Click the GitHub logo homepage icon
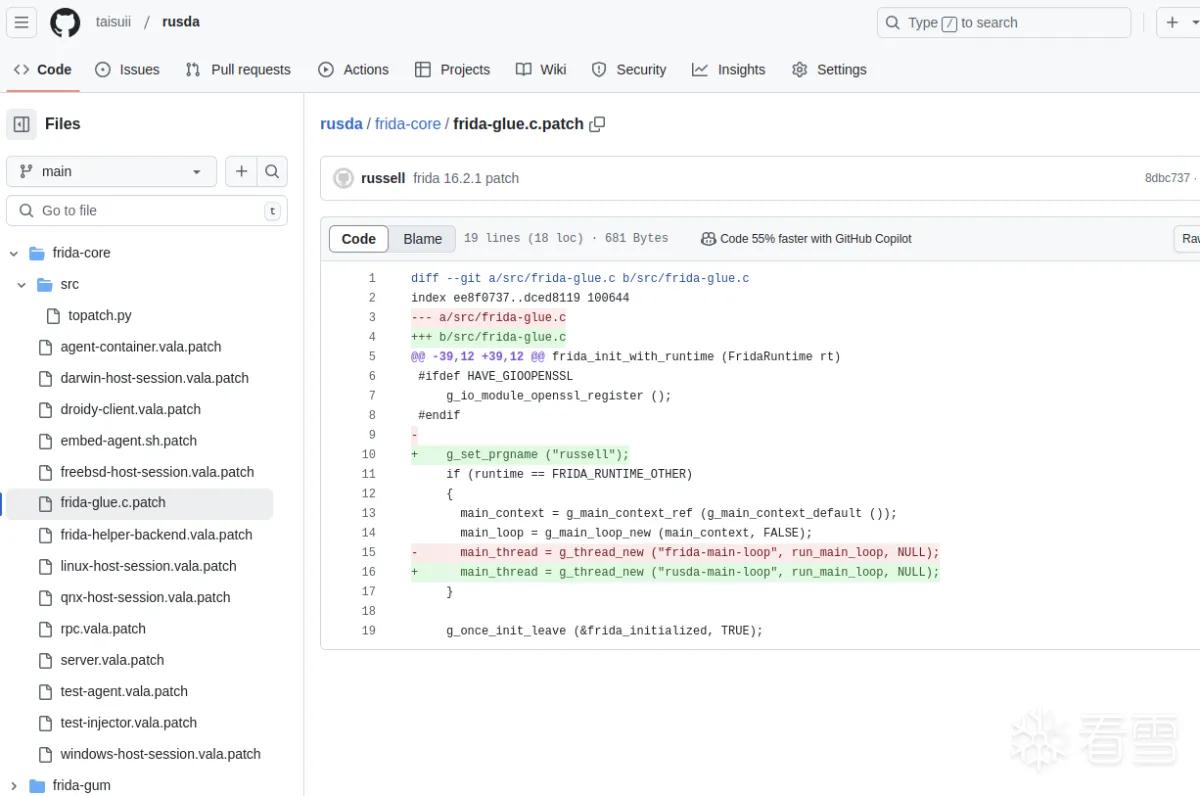Viewport: 1200px width, 796px height. pyautogui.click(x=65, y=22)
